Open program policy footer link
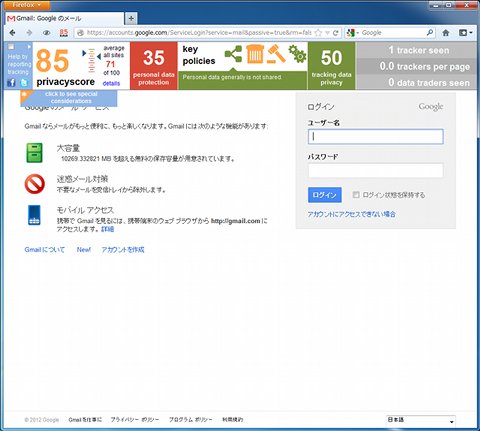 click(190, 419)
